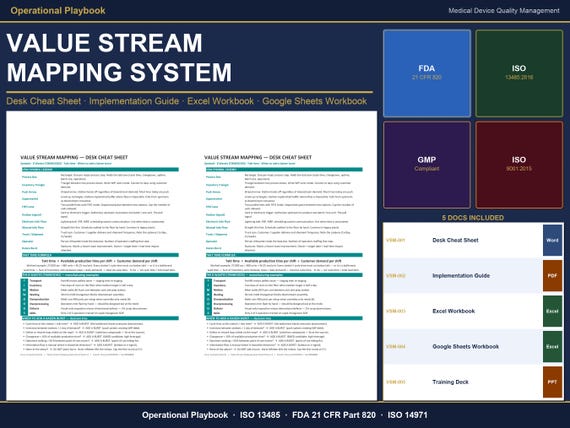Click the 'VALUE STREAM' title line
This screenshot has width=570, height=428.
pos(104,43)
